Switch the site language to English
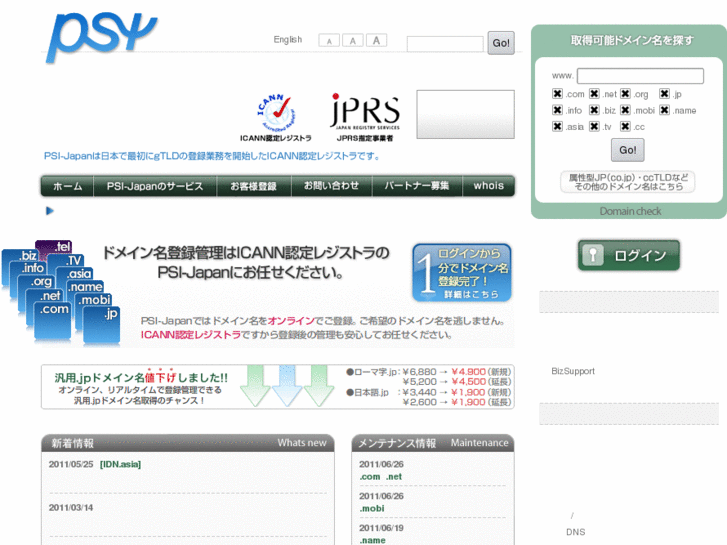Image resolution: width=727 pixels, height=545 pixels. [x=287, y=40]
